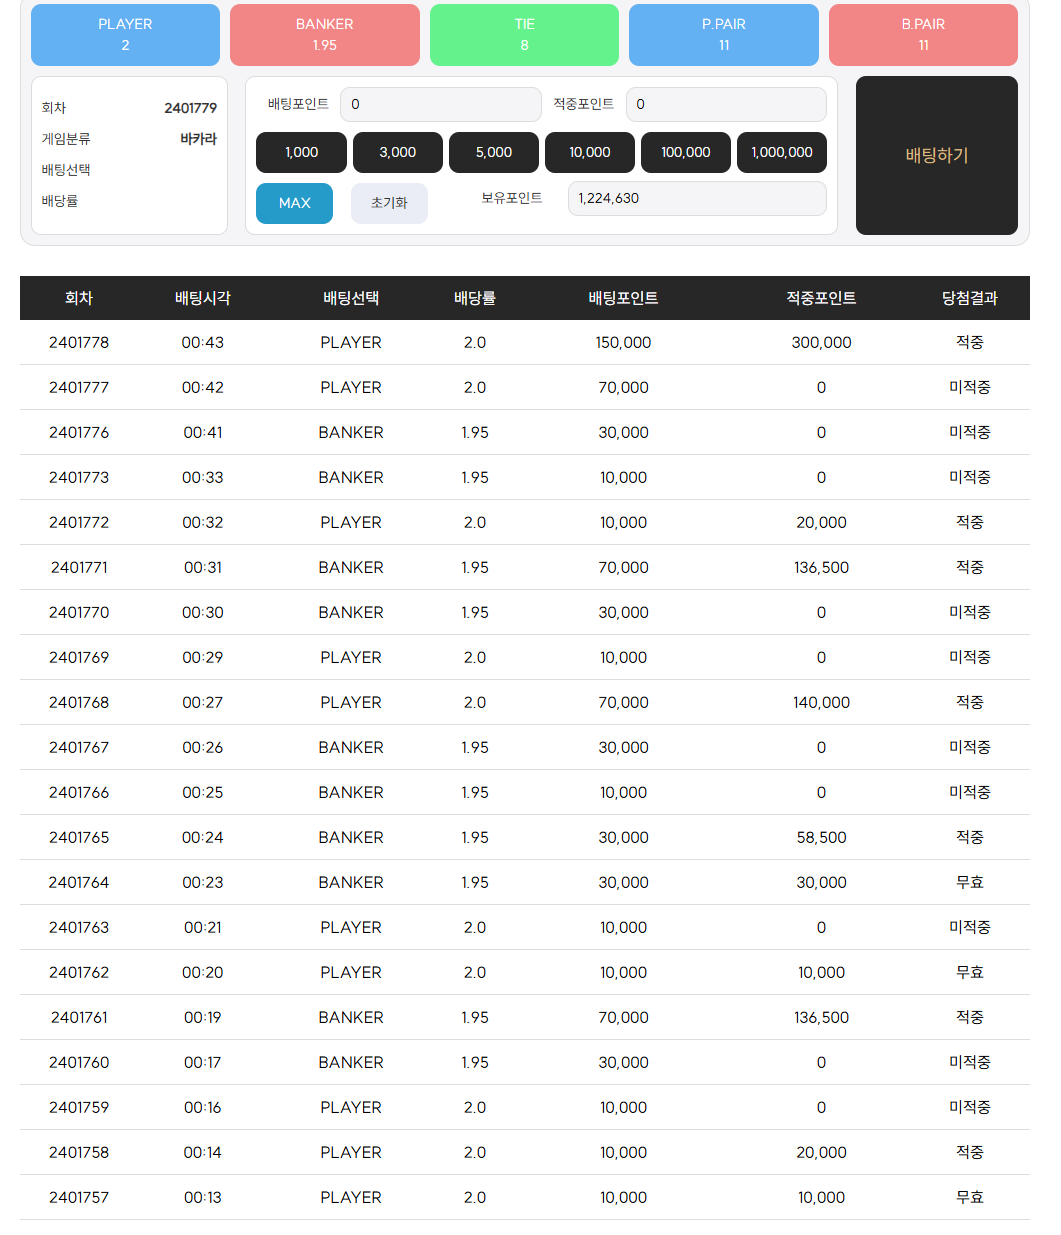Screen dimensions: 1061x1235
Task: Click time 00:14 in row 2401758
Action: pos(203,1152)
